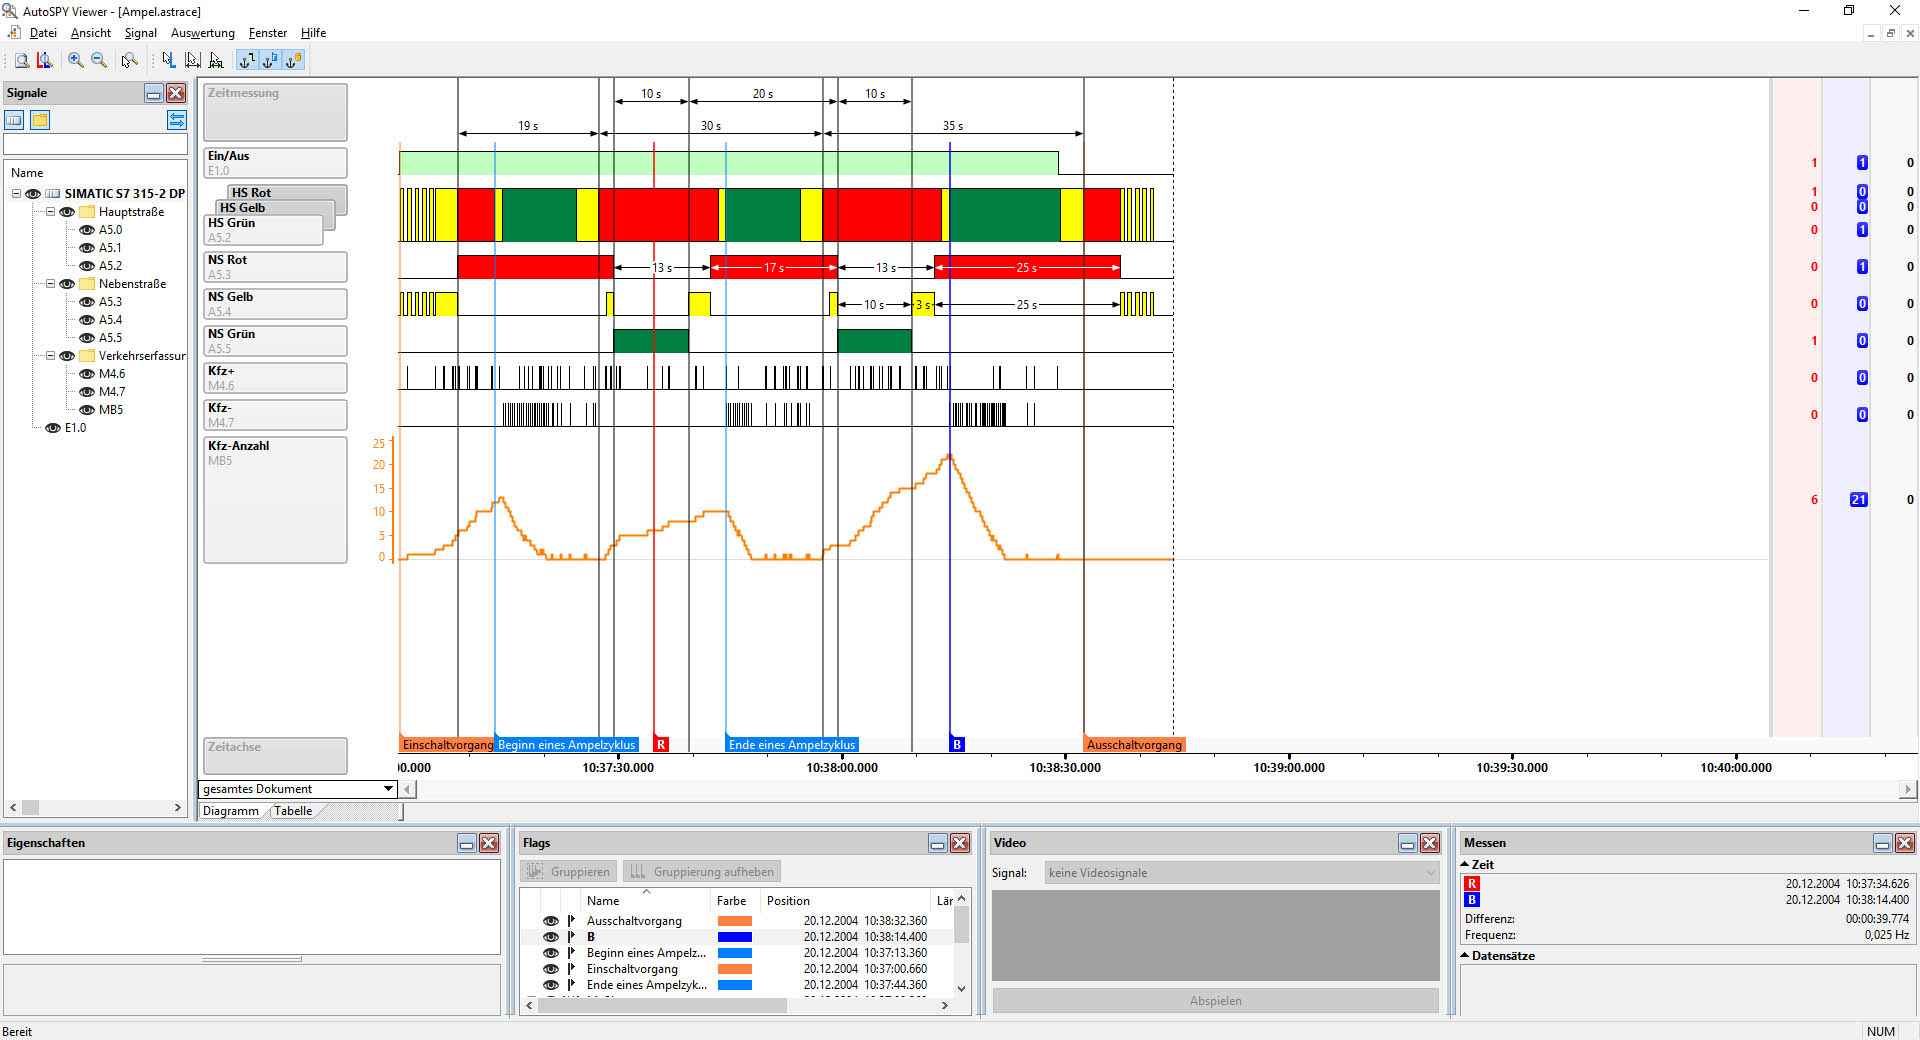The height and width of the screenshot is (1040, 1920).
Task: Toggle visibility eye of Hauptstraße folder
Action: [67, 212]
